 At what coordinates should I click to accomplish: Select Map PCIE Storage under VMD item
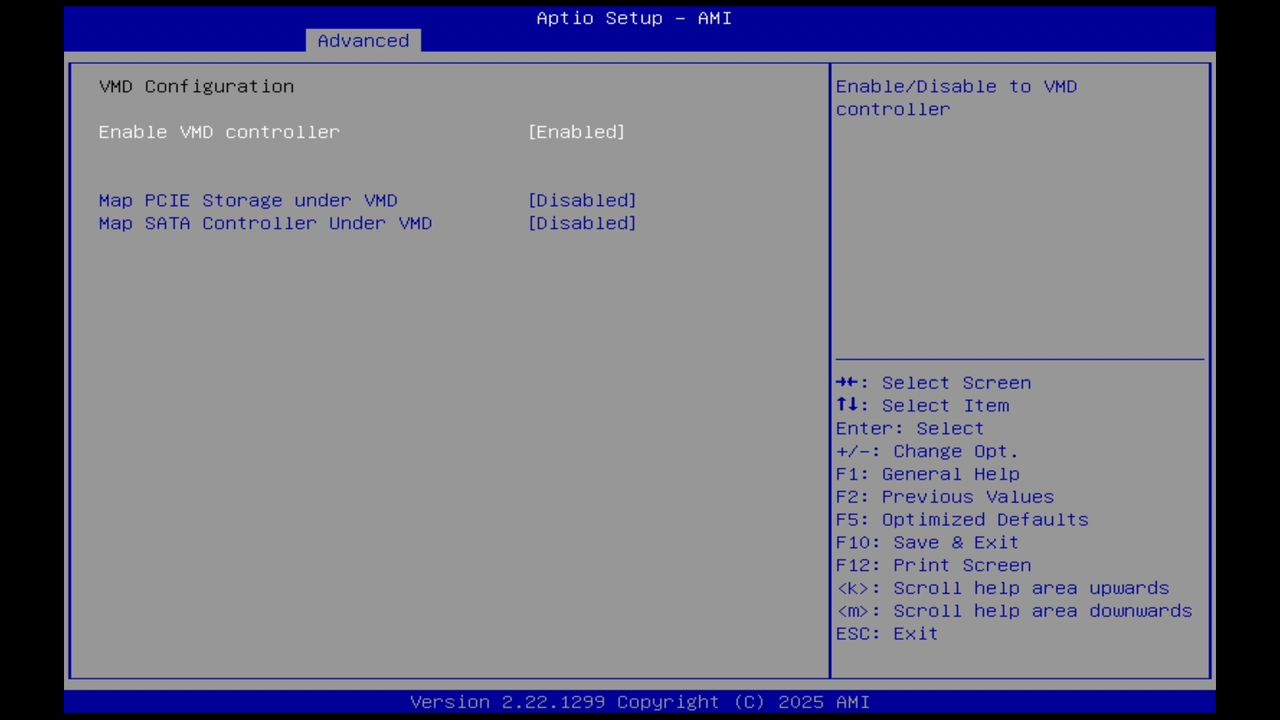click(x=247, y=200)
